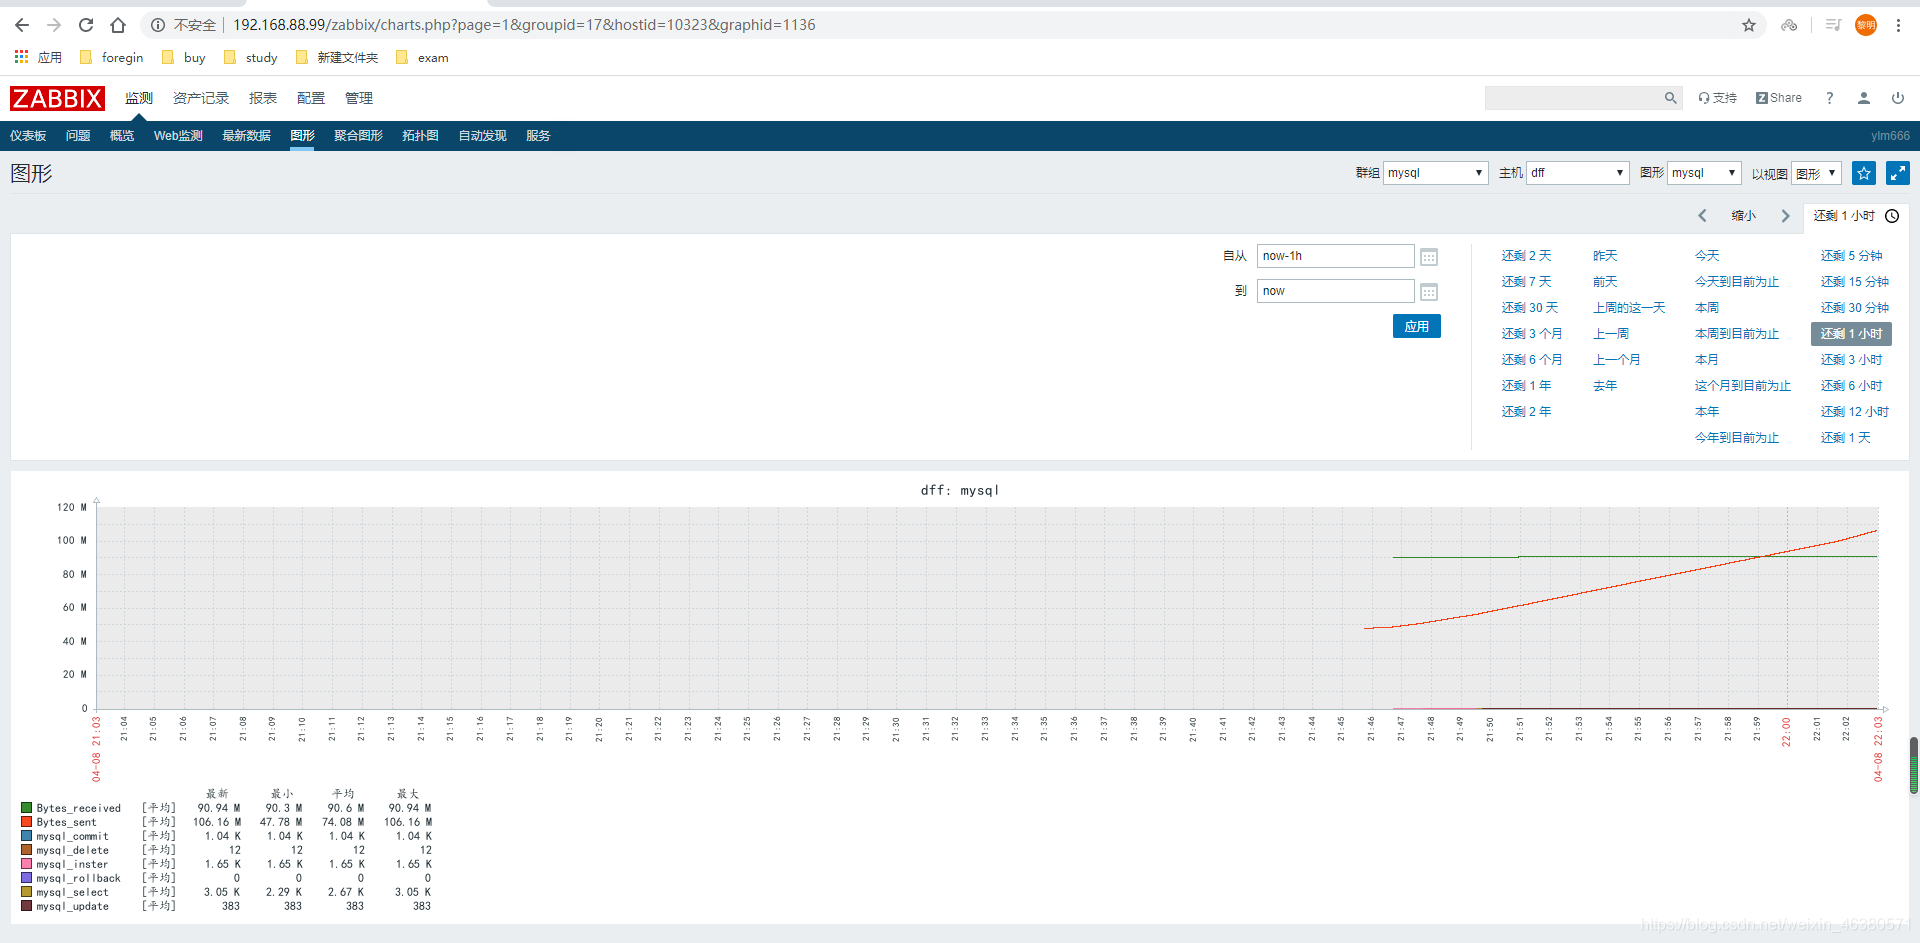Open the Administration main menu

pos(359,98)
